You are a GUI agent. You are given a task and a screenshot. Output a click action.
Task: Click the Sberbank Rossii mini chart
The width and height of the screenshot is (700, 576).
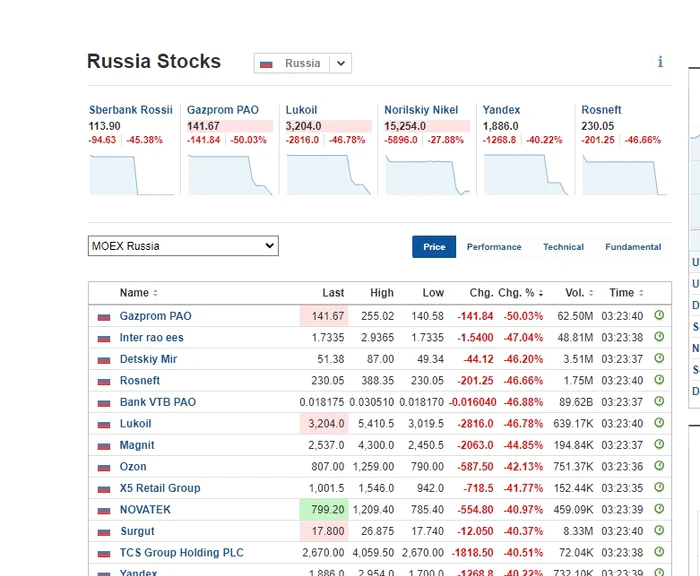tap(132, 175)
